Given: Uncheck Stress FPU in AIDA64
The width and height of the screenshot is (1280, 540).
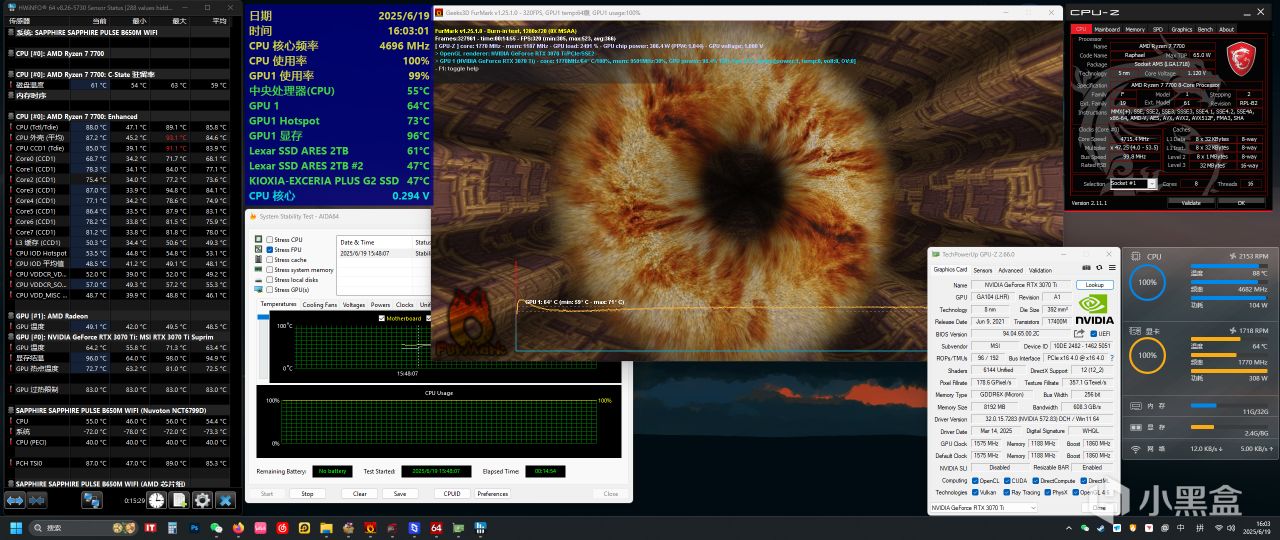Looking at the screenshot, I should pyautogui.click(x=270, y=250).
